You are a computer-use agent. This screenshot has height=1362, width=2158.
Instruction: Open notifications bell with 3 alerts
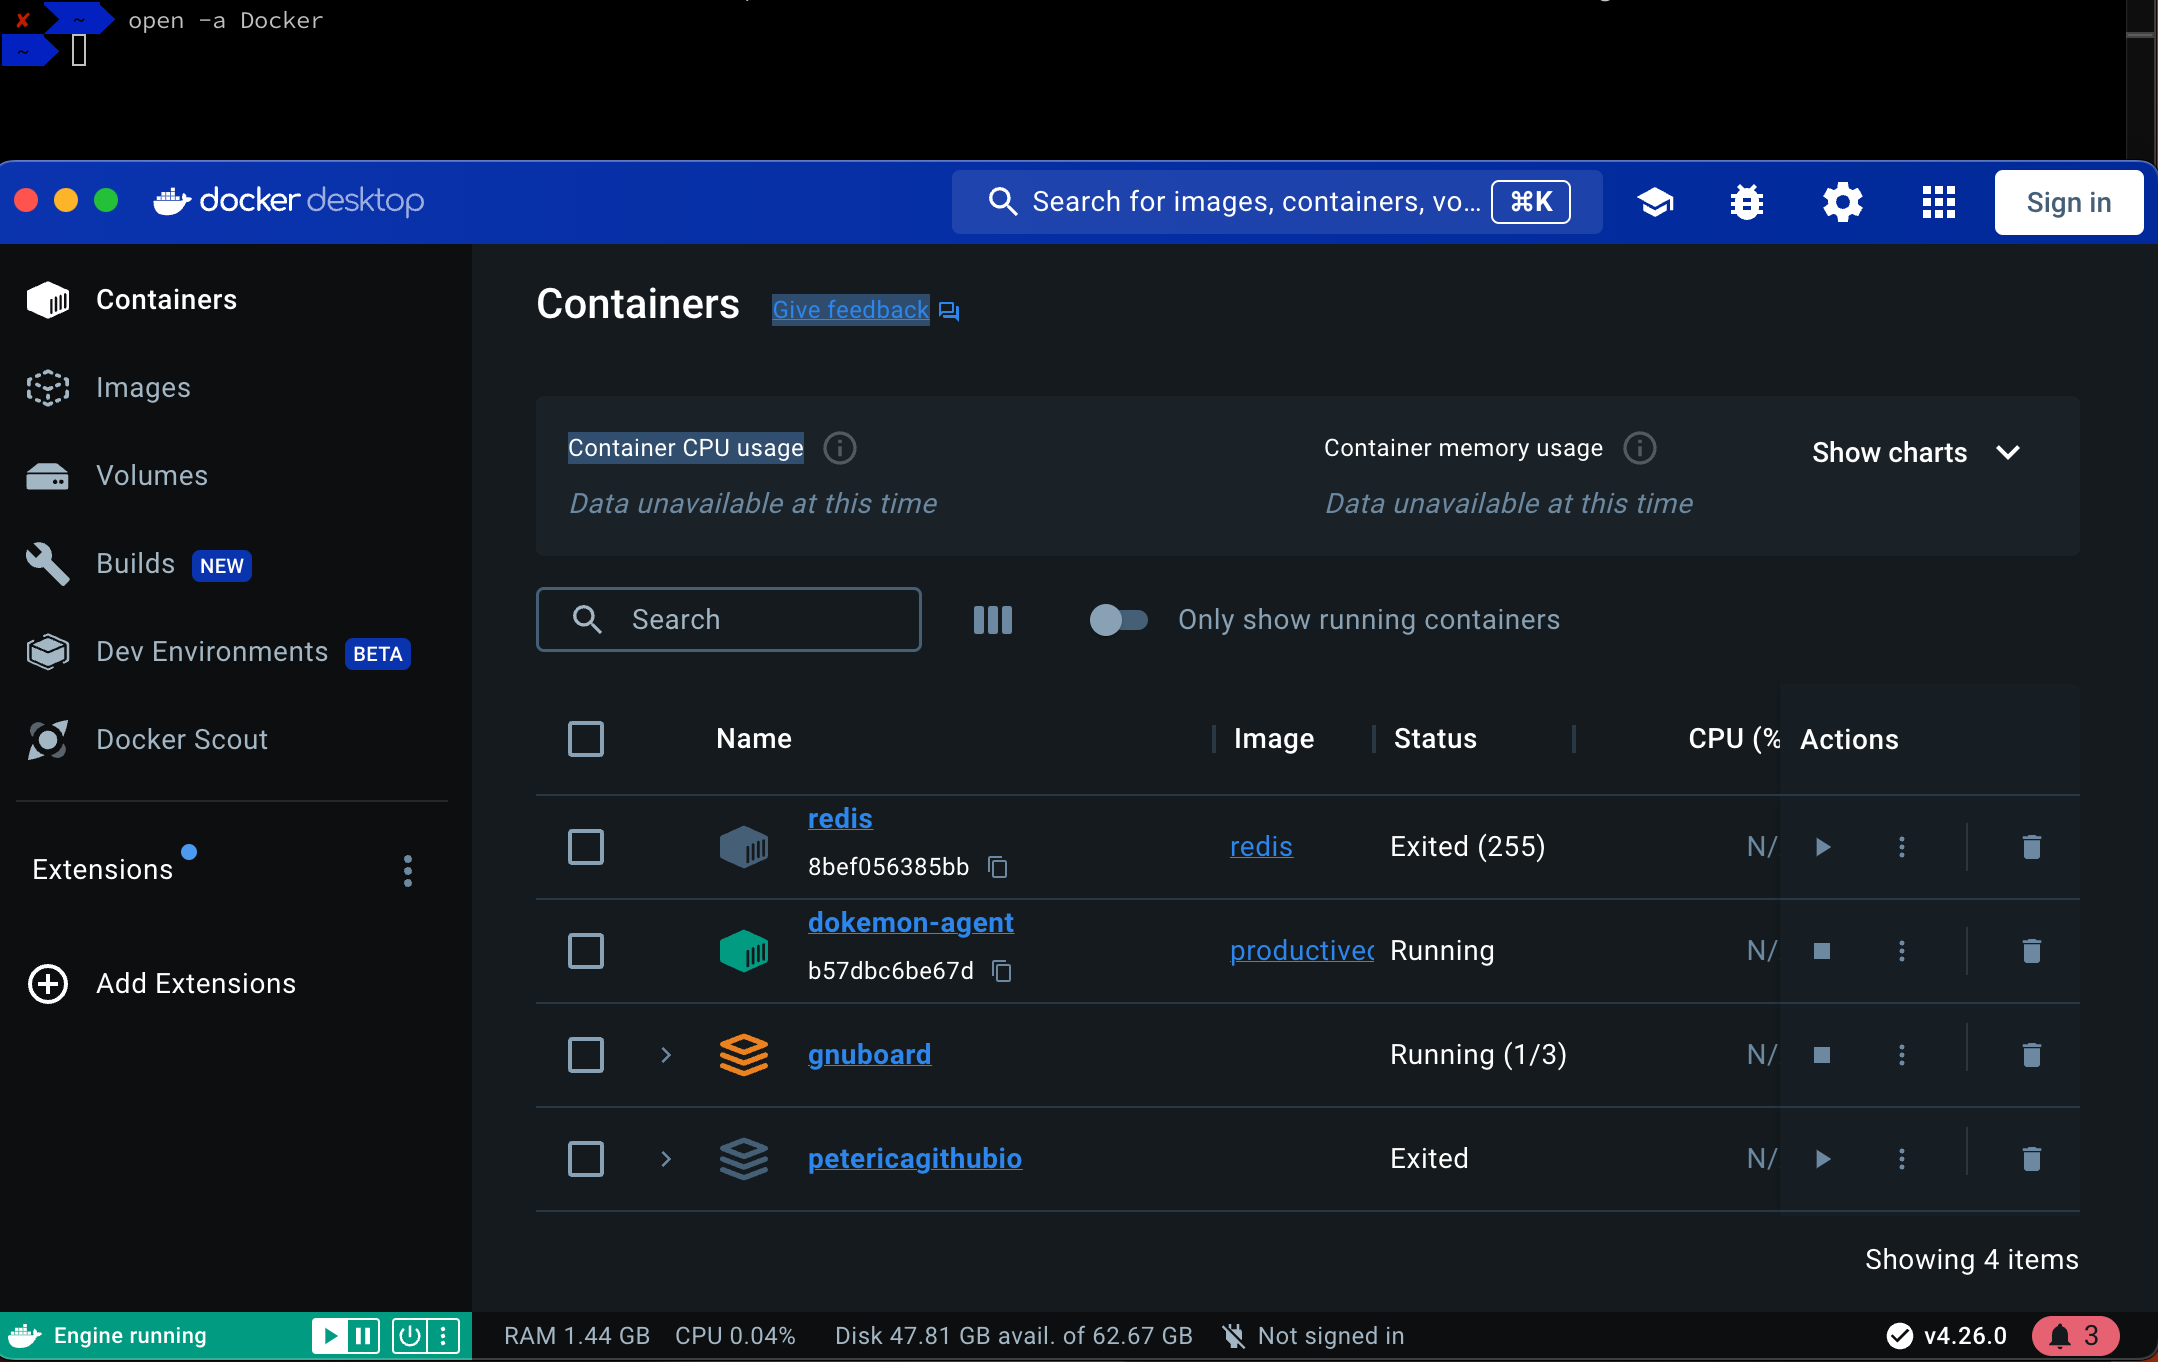pyautogui.click(x=2074, y=1336)
